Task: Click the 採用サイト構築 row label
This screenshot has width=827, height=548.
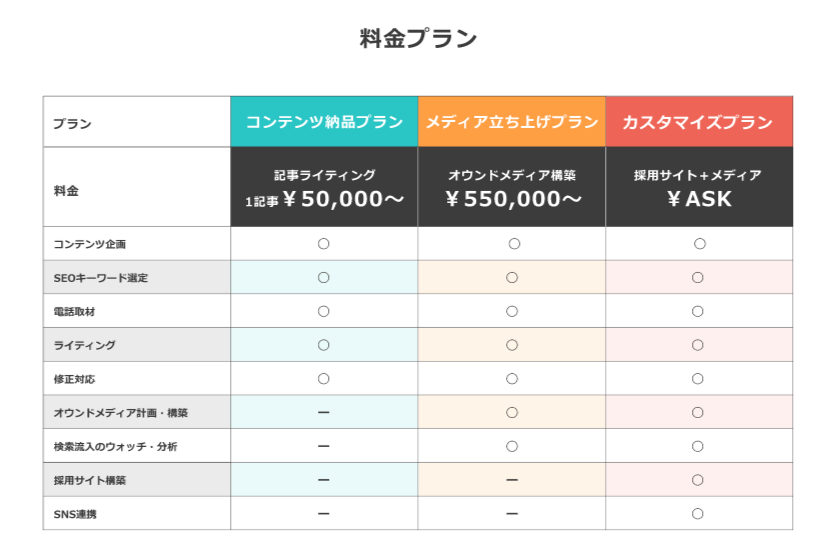Action: [90, 480]
